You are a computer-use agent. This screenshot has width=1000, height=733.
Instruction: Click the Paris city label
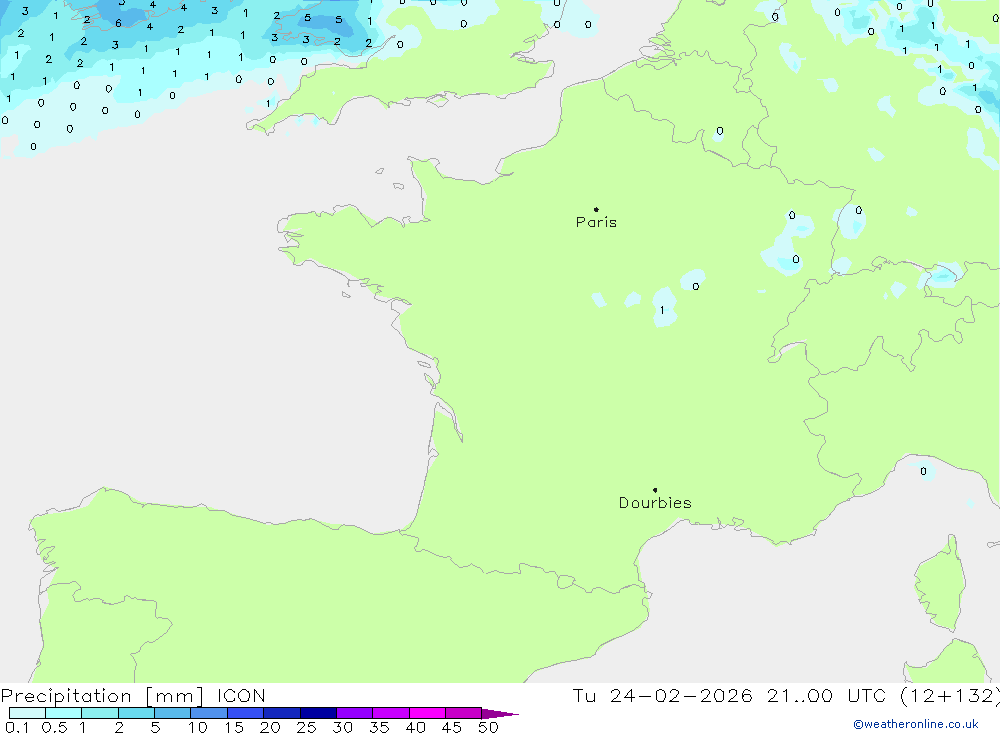coord(596,222)
